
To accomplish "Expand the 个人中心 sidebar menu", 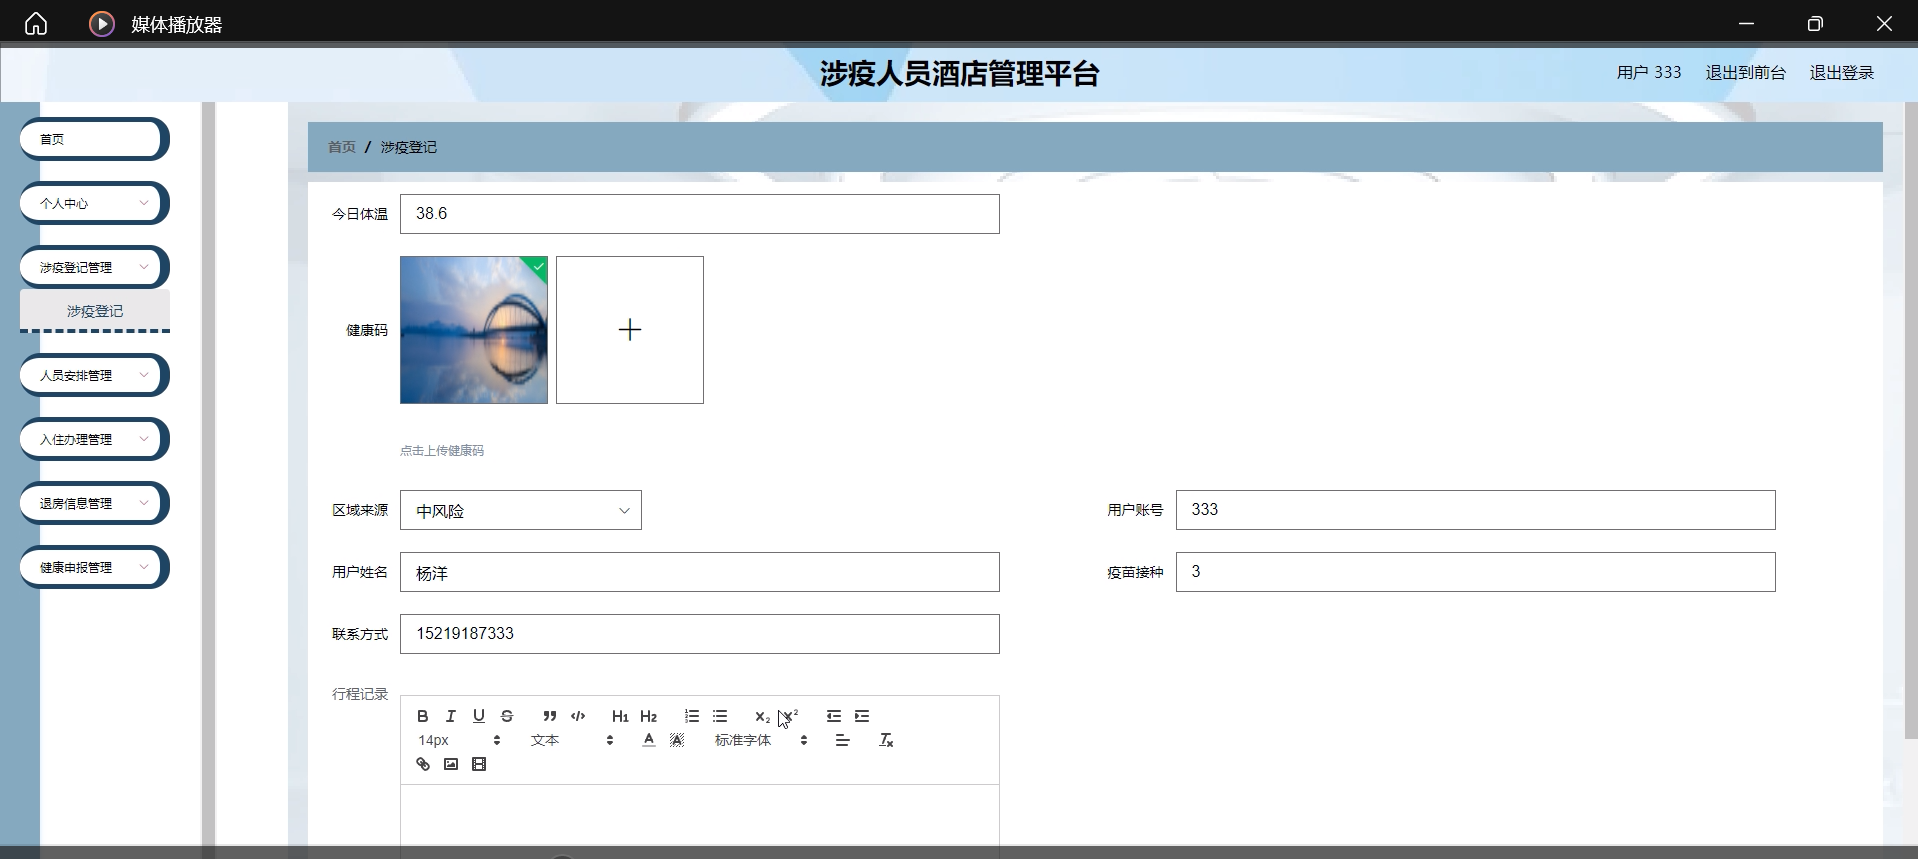I will (94, 203).
